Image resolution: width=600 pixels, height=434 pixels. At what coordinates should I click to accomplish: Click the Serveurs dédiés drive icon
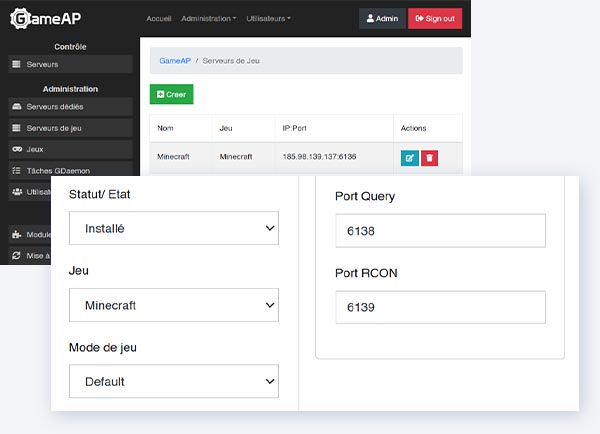pos(16,106)
